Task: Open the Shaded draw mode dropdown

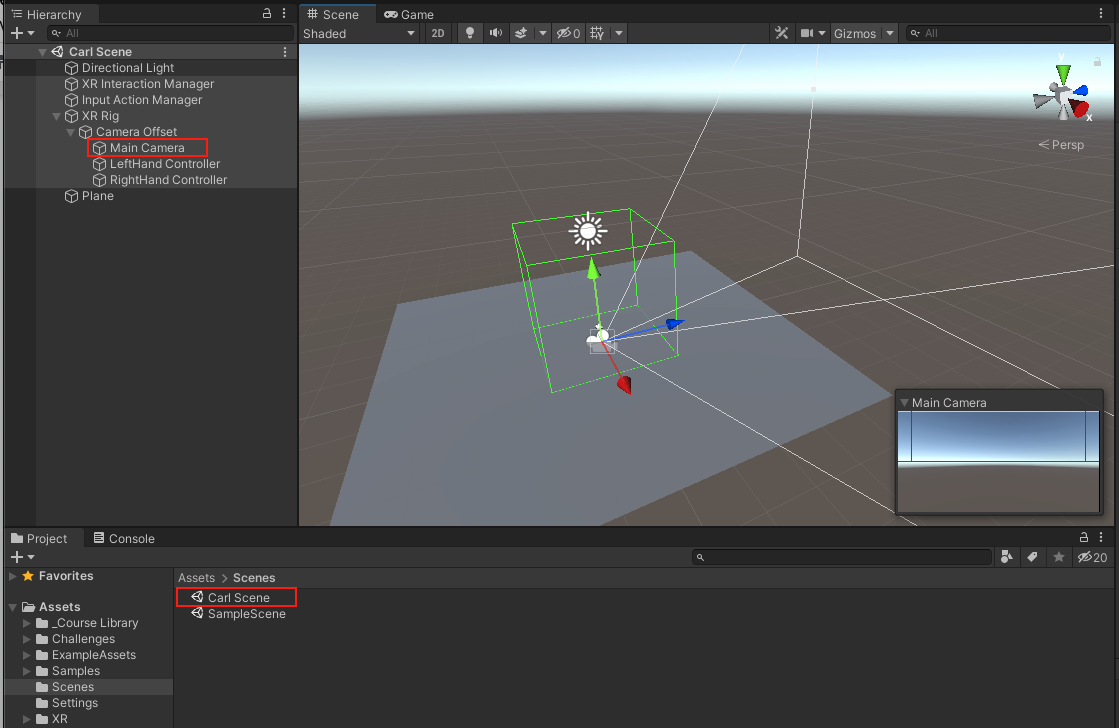Action: point(359,33)
